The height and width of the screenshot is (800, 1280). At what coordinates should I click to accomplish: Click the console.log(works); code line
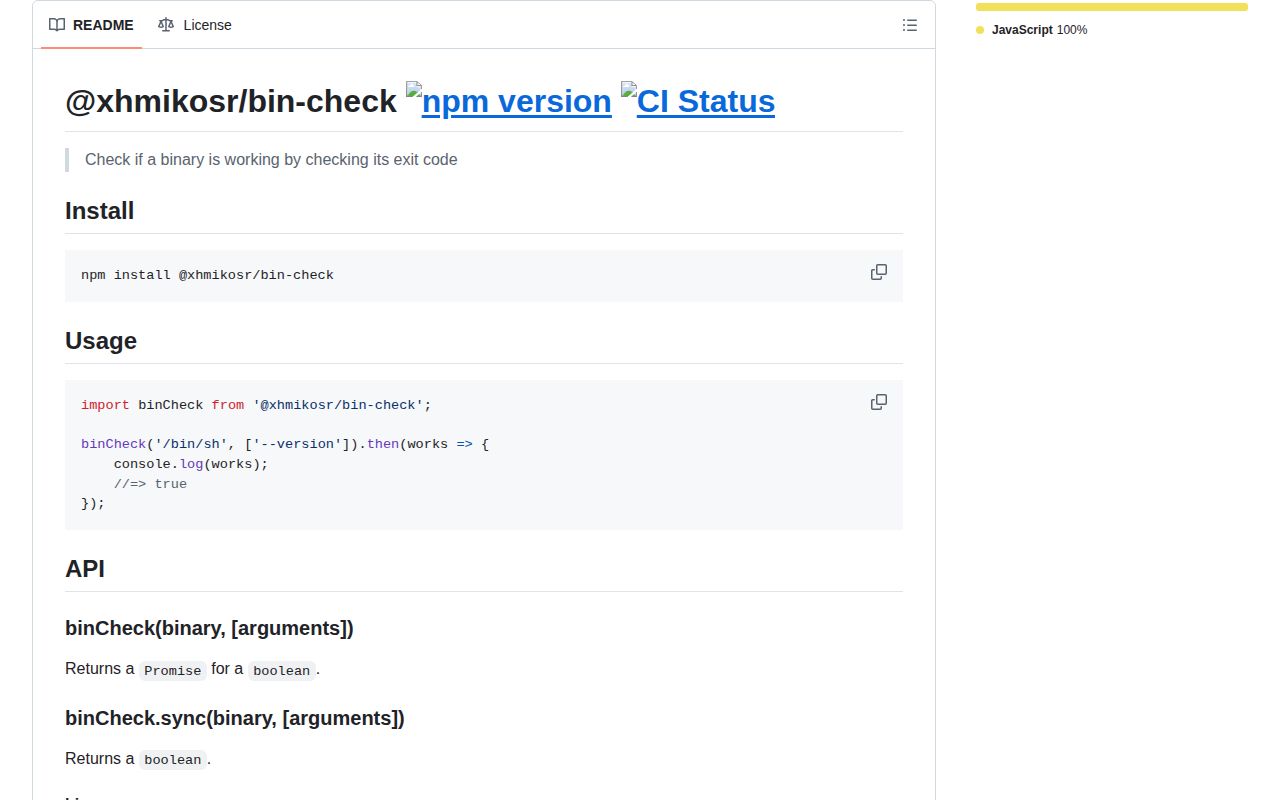pyautogui.click(x=191, y=464)
